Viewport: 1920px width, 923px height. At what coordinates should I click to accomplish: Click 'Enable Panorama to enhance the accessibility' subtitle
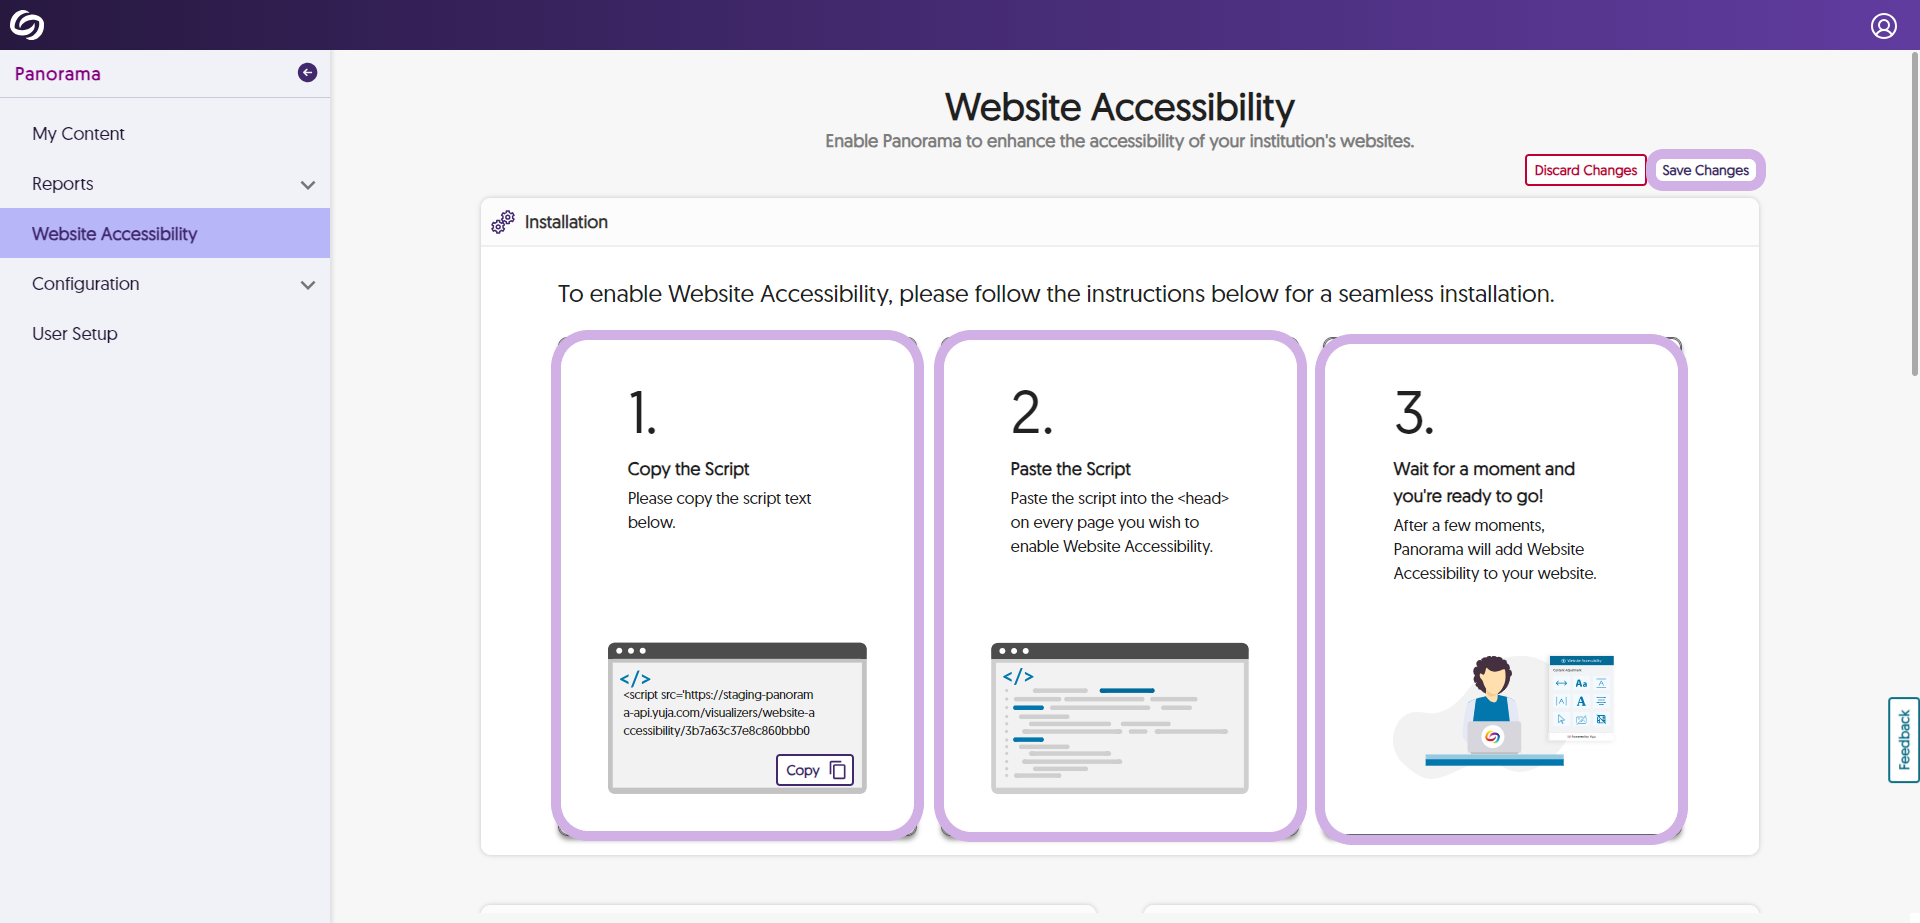pos(1120,141)
